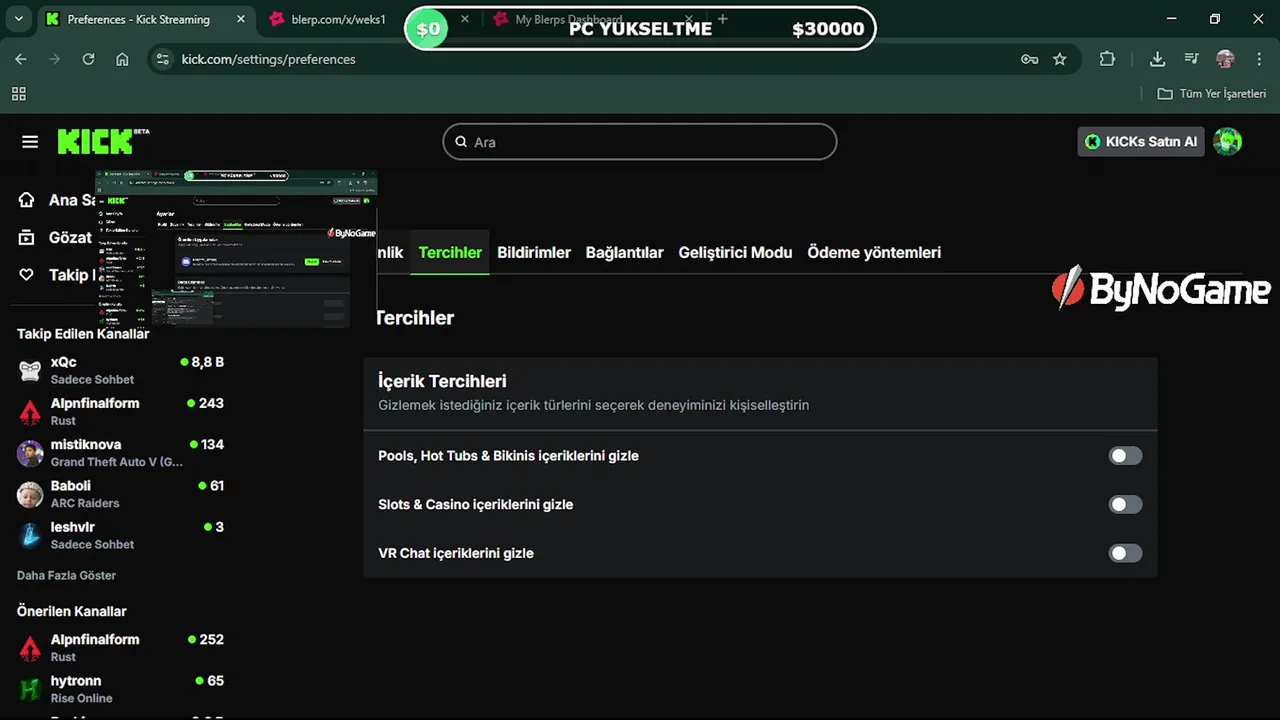This screenshot has height=720, width=1280.
Task: Focus the Ara search field
Action: [640, 142]
